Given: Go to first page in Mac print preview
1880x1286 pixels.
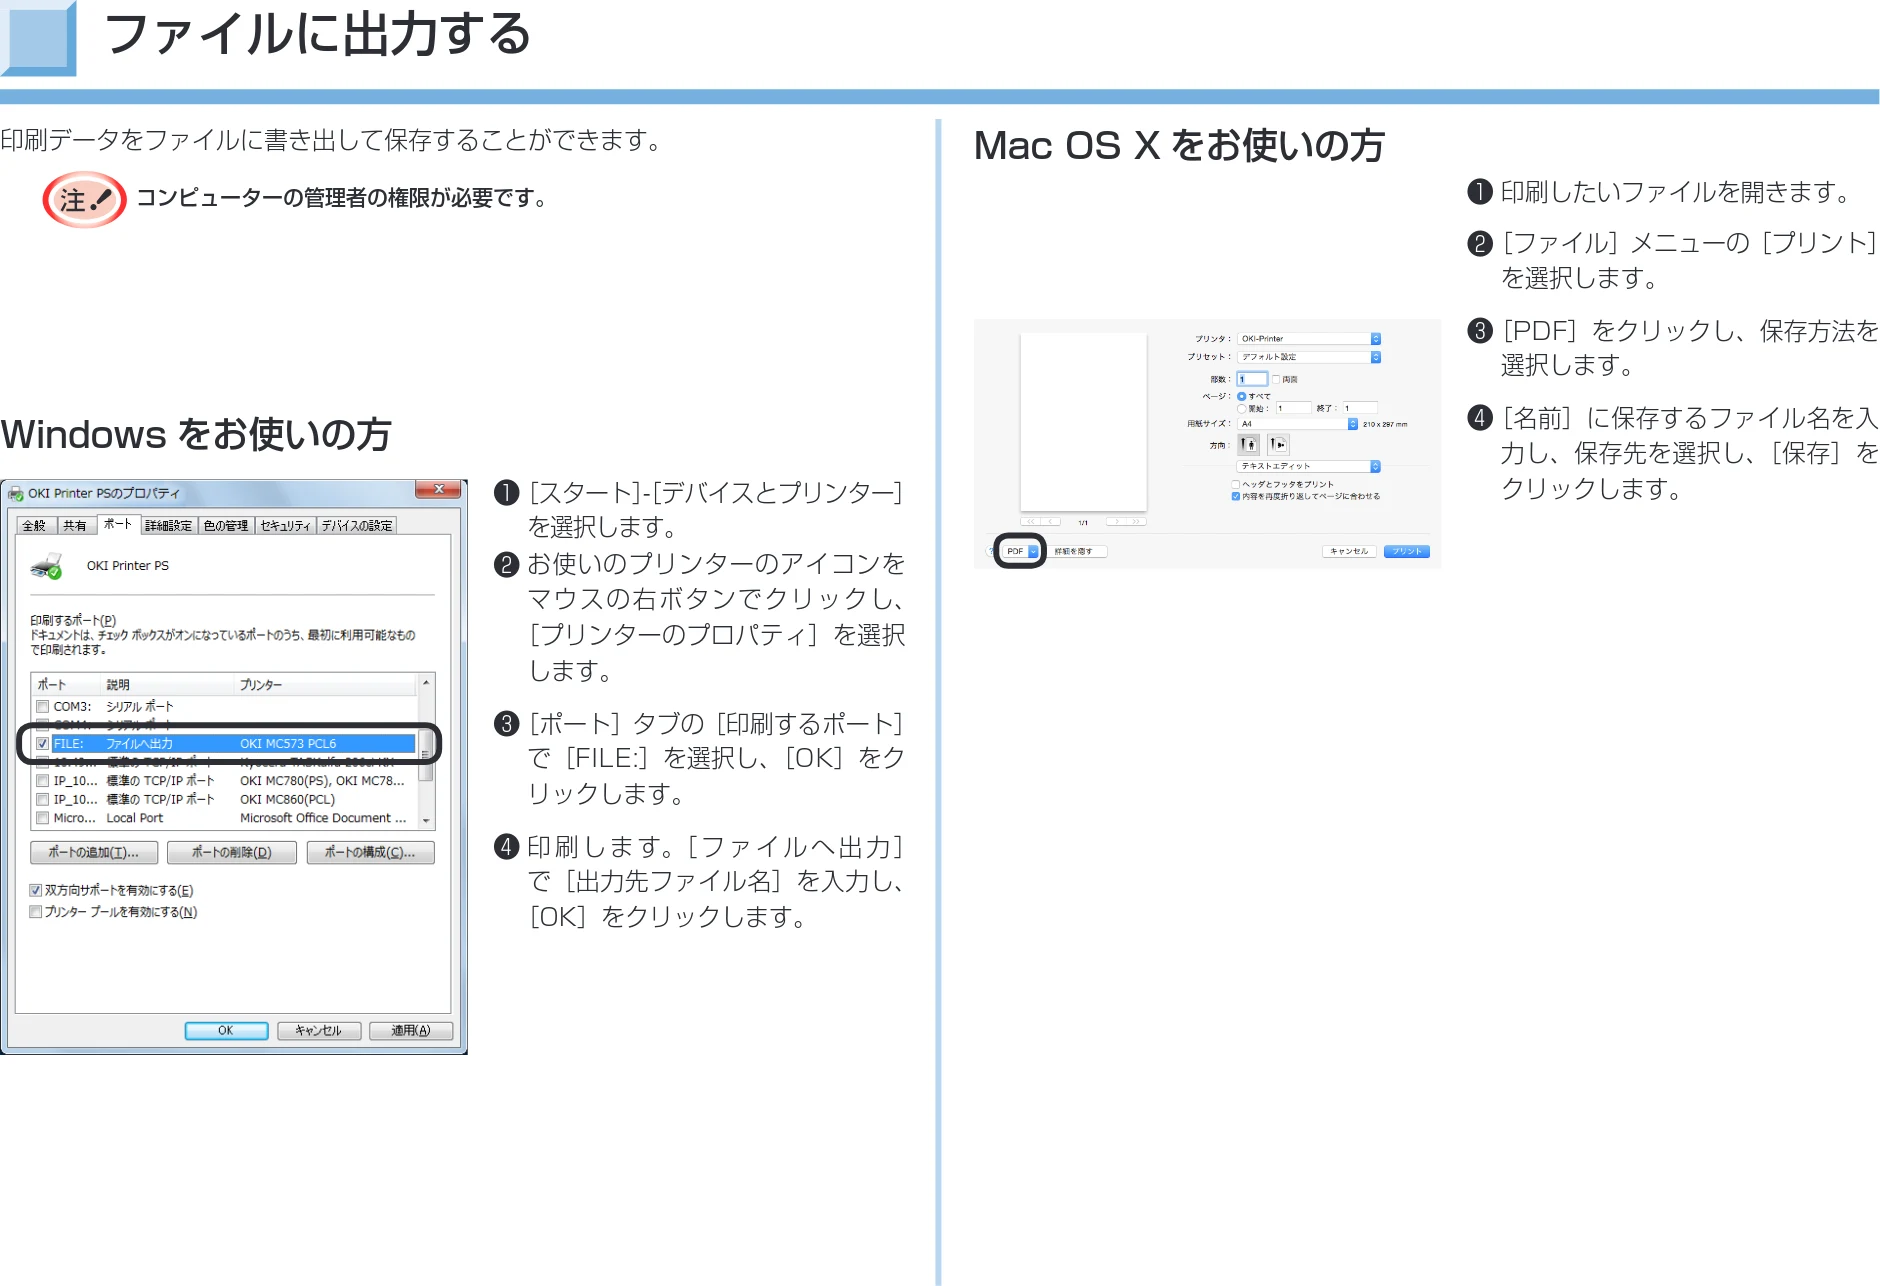Looking at the screenshot, I should (1030, 521).
